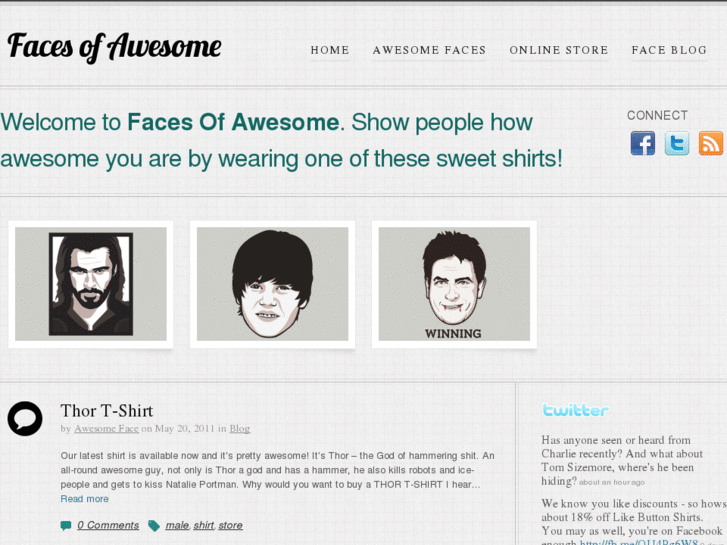The width and height of the screenshot is (727, 545).
Task: Click the speech bubble post icon
Action: point(25,418)
